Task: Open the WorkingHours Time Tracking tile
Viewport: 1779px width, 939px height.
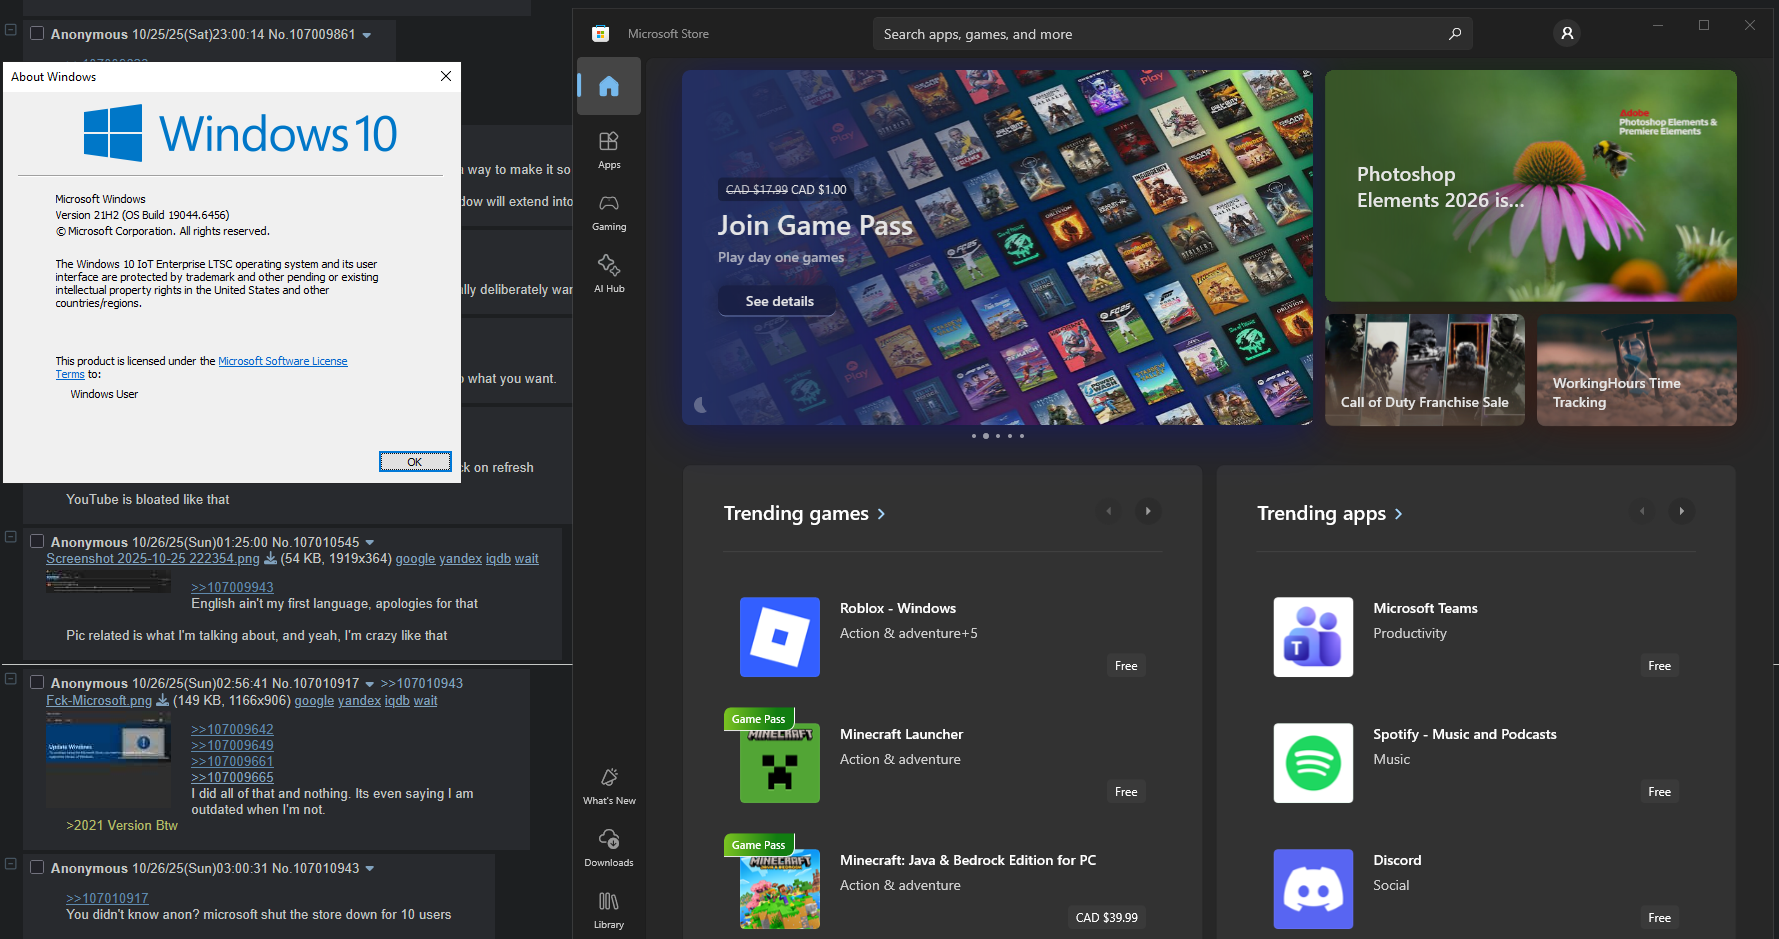Action: 1636,370
